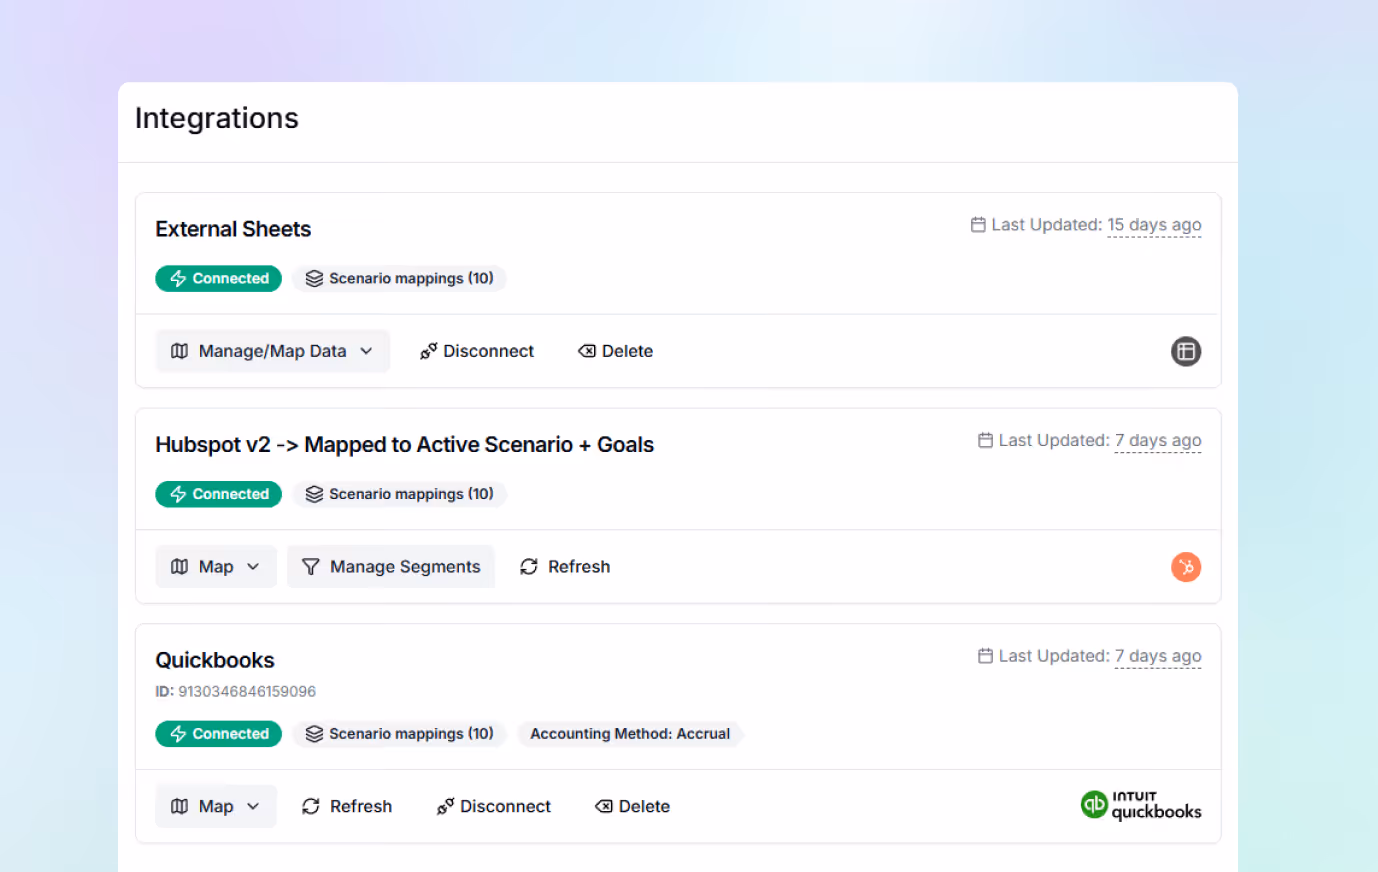Click Connected badge on Hubspot card
The image size is (1378, 872).
pyautogui.click(x=218, y=494)
